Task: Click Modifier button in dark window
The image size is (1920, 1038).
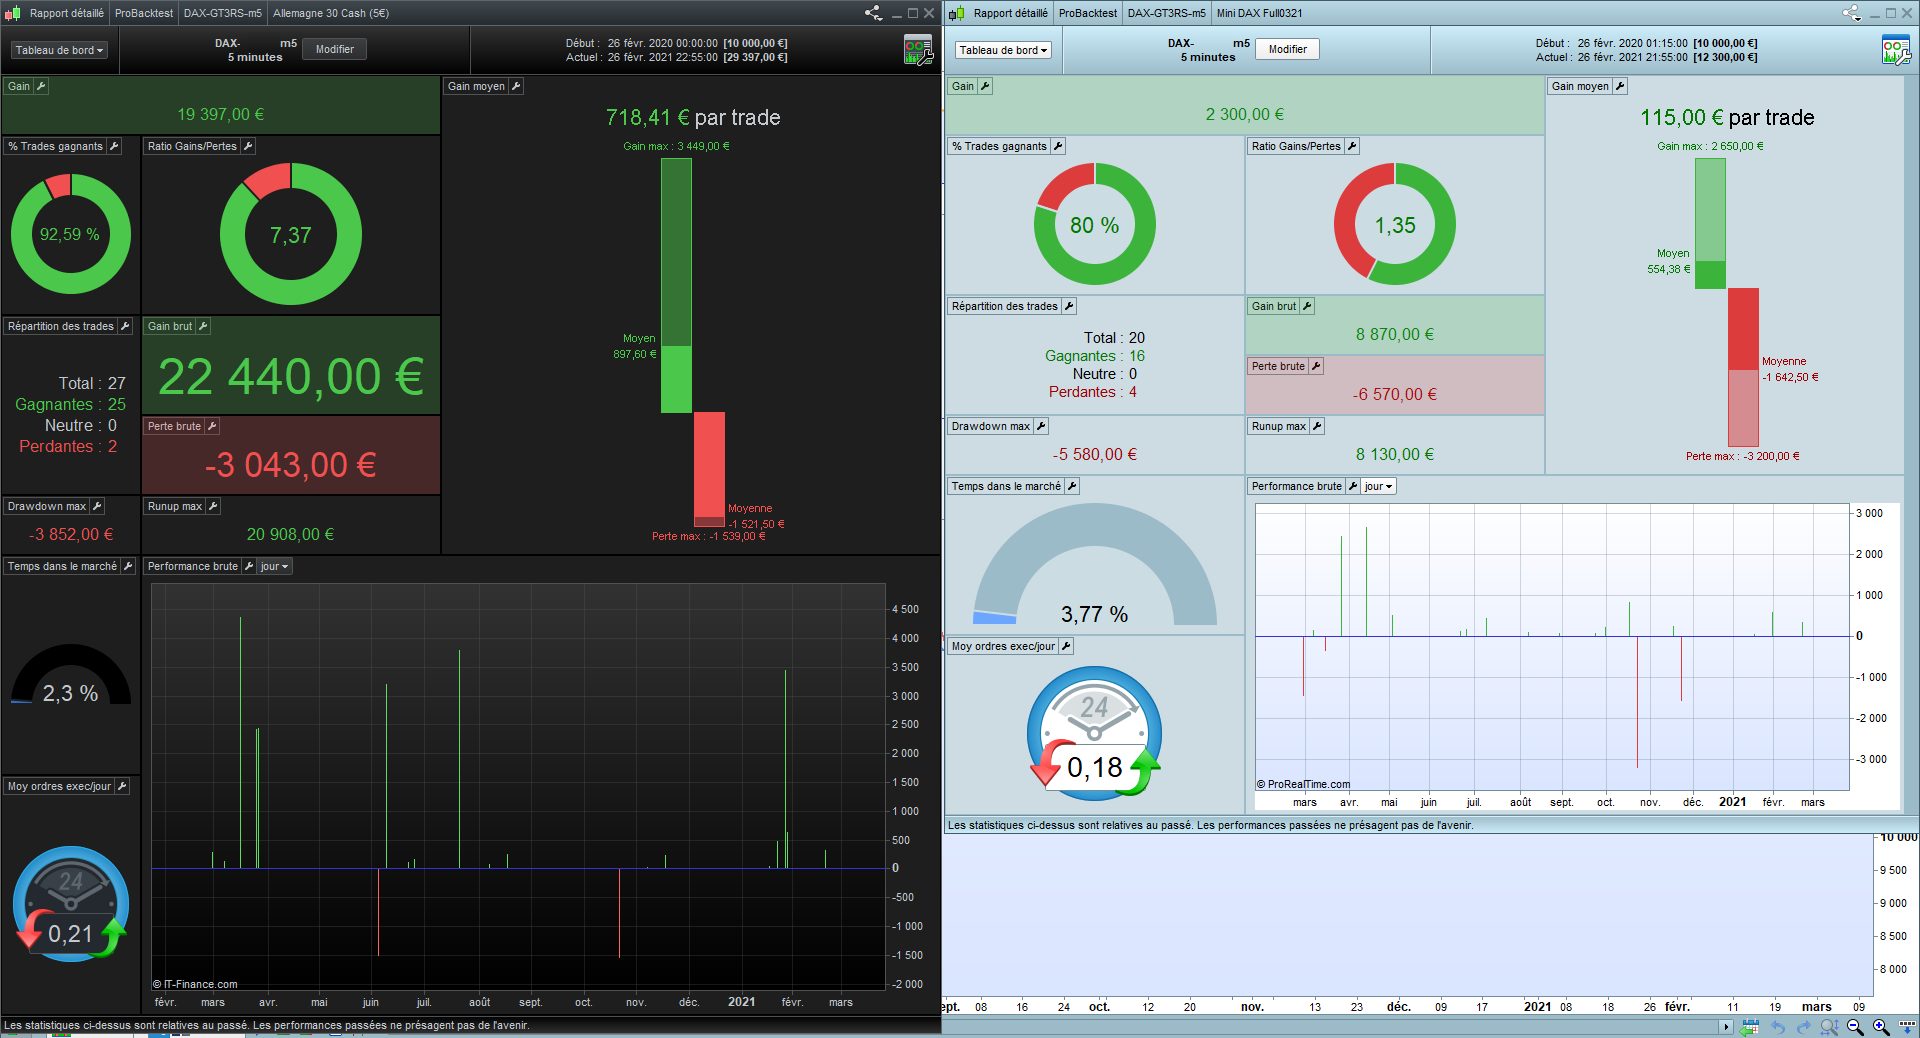Action: click(335, 49)
